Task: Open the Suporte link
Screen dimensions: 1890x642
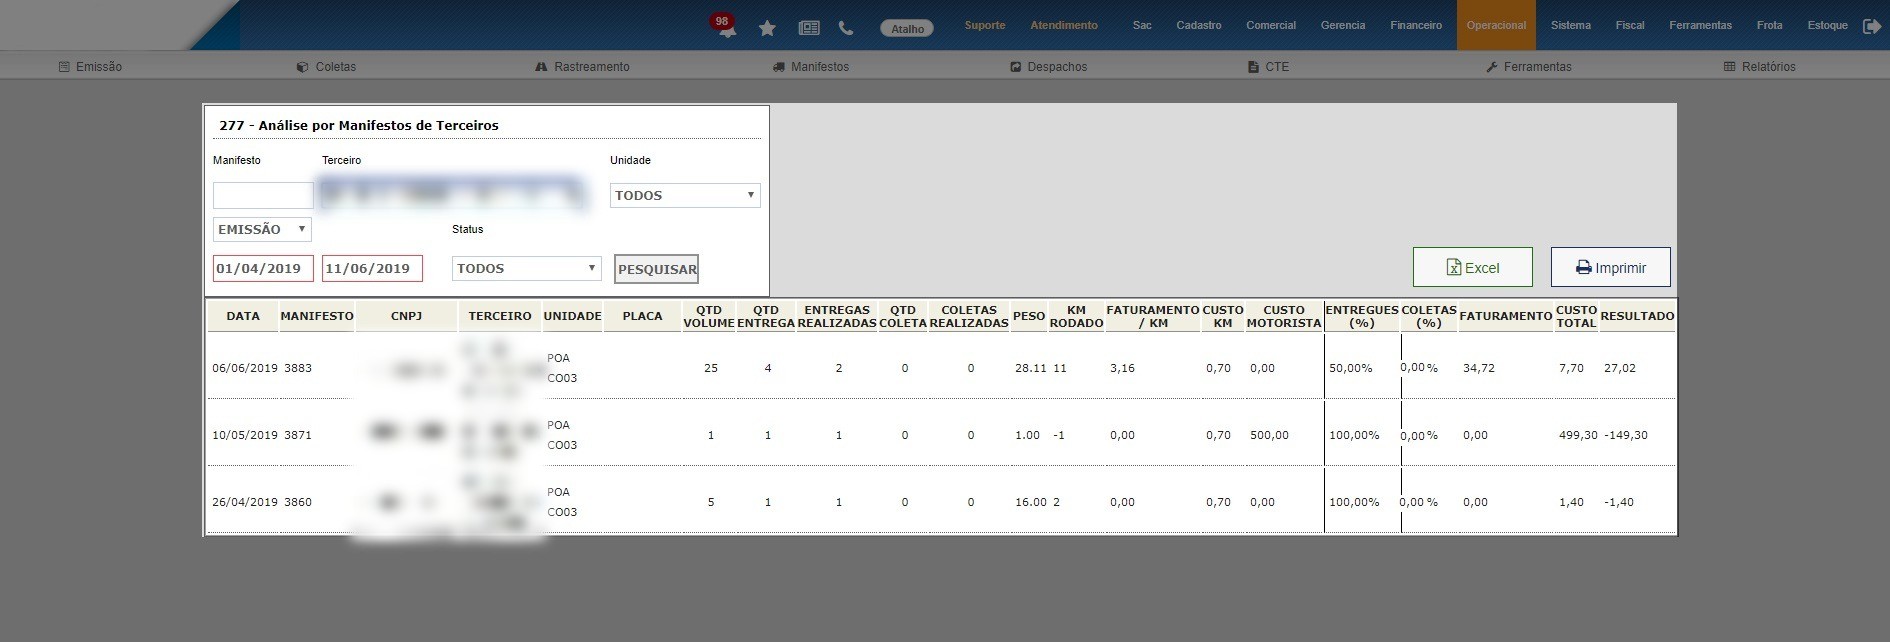Action: click(985, 25)
